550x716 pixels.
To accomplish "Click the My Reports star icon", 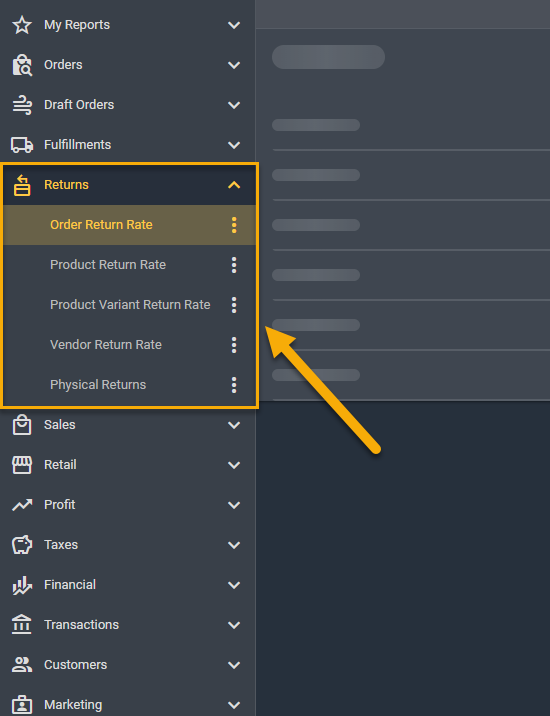I will tap(22, 25).
